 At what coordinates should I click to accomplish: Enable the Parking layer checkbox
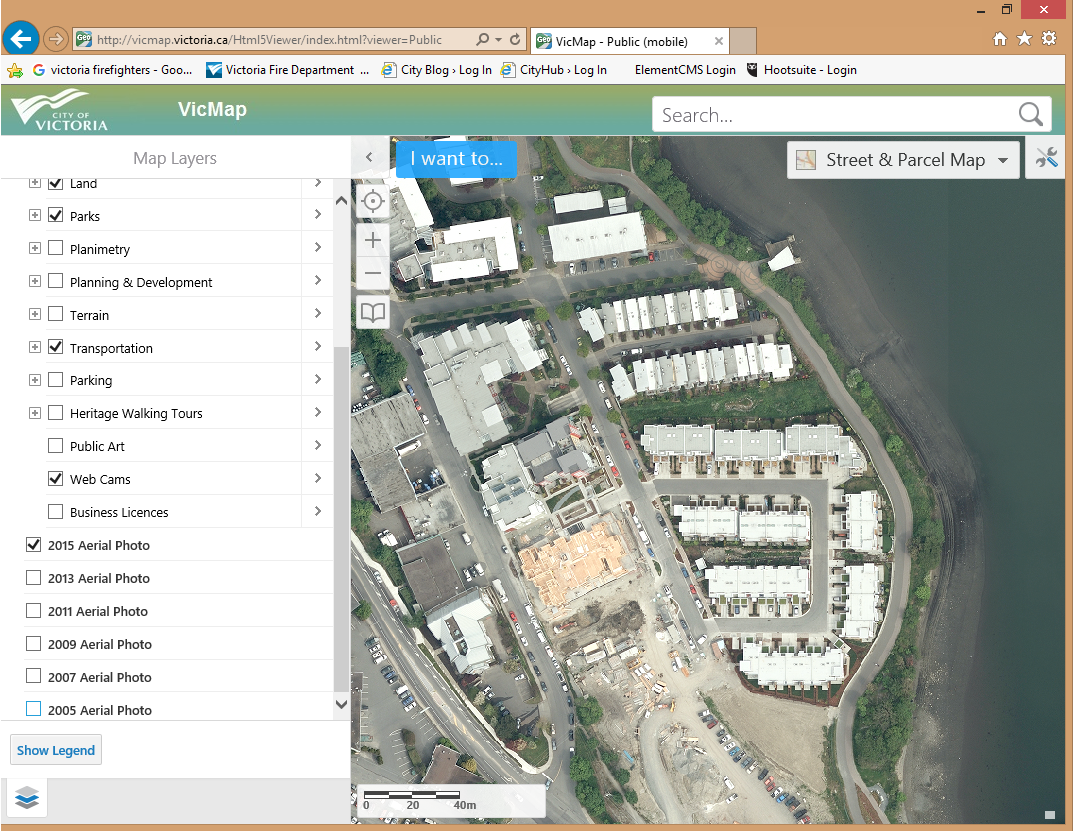pyautogui.click(x=55, y=380)
